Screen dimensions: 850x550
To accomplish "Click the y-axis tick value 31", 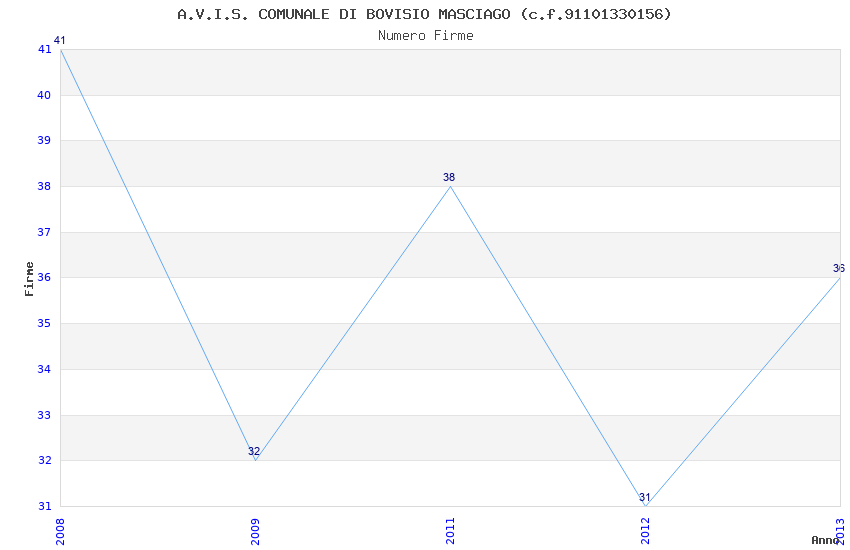I will pyautogui.click(x=44, y=507).
